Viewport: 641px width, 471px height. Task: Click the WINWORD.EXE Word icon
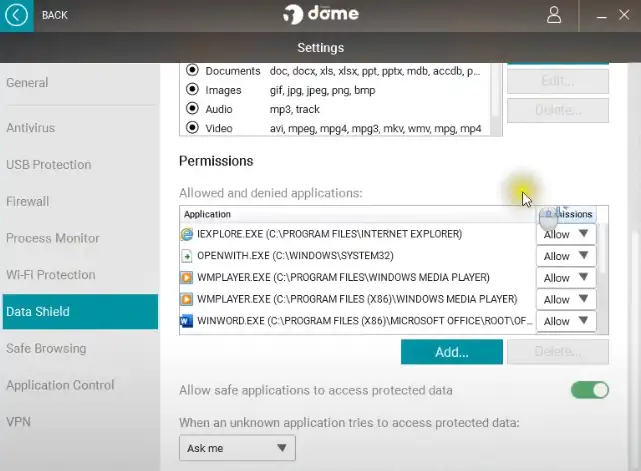pyautogui.click(x=186, y=321)
